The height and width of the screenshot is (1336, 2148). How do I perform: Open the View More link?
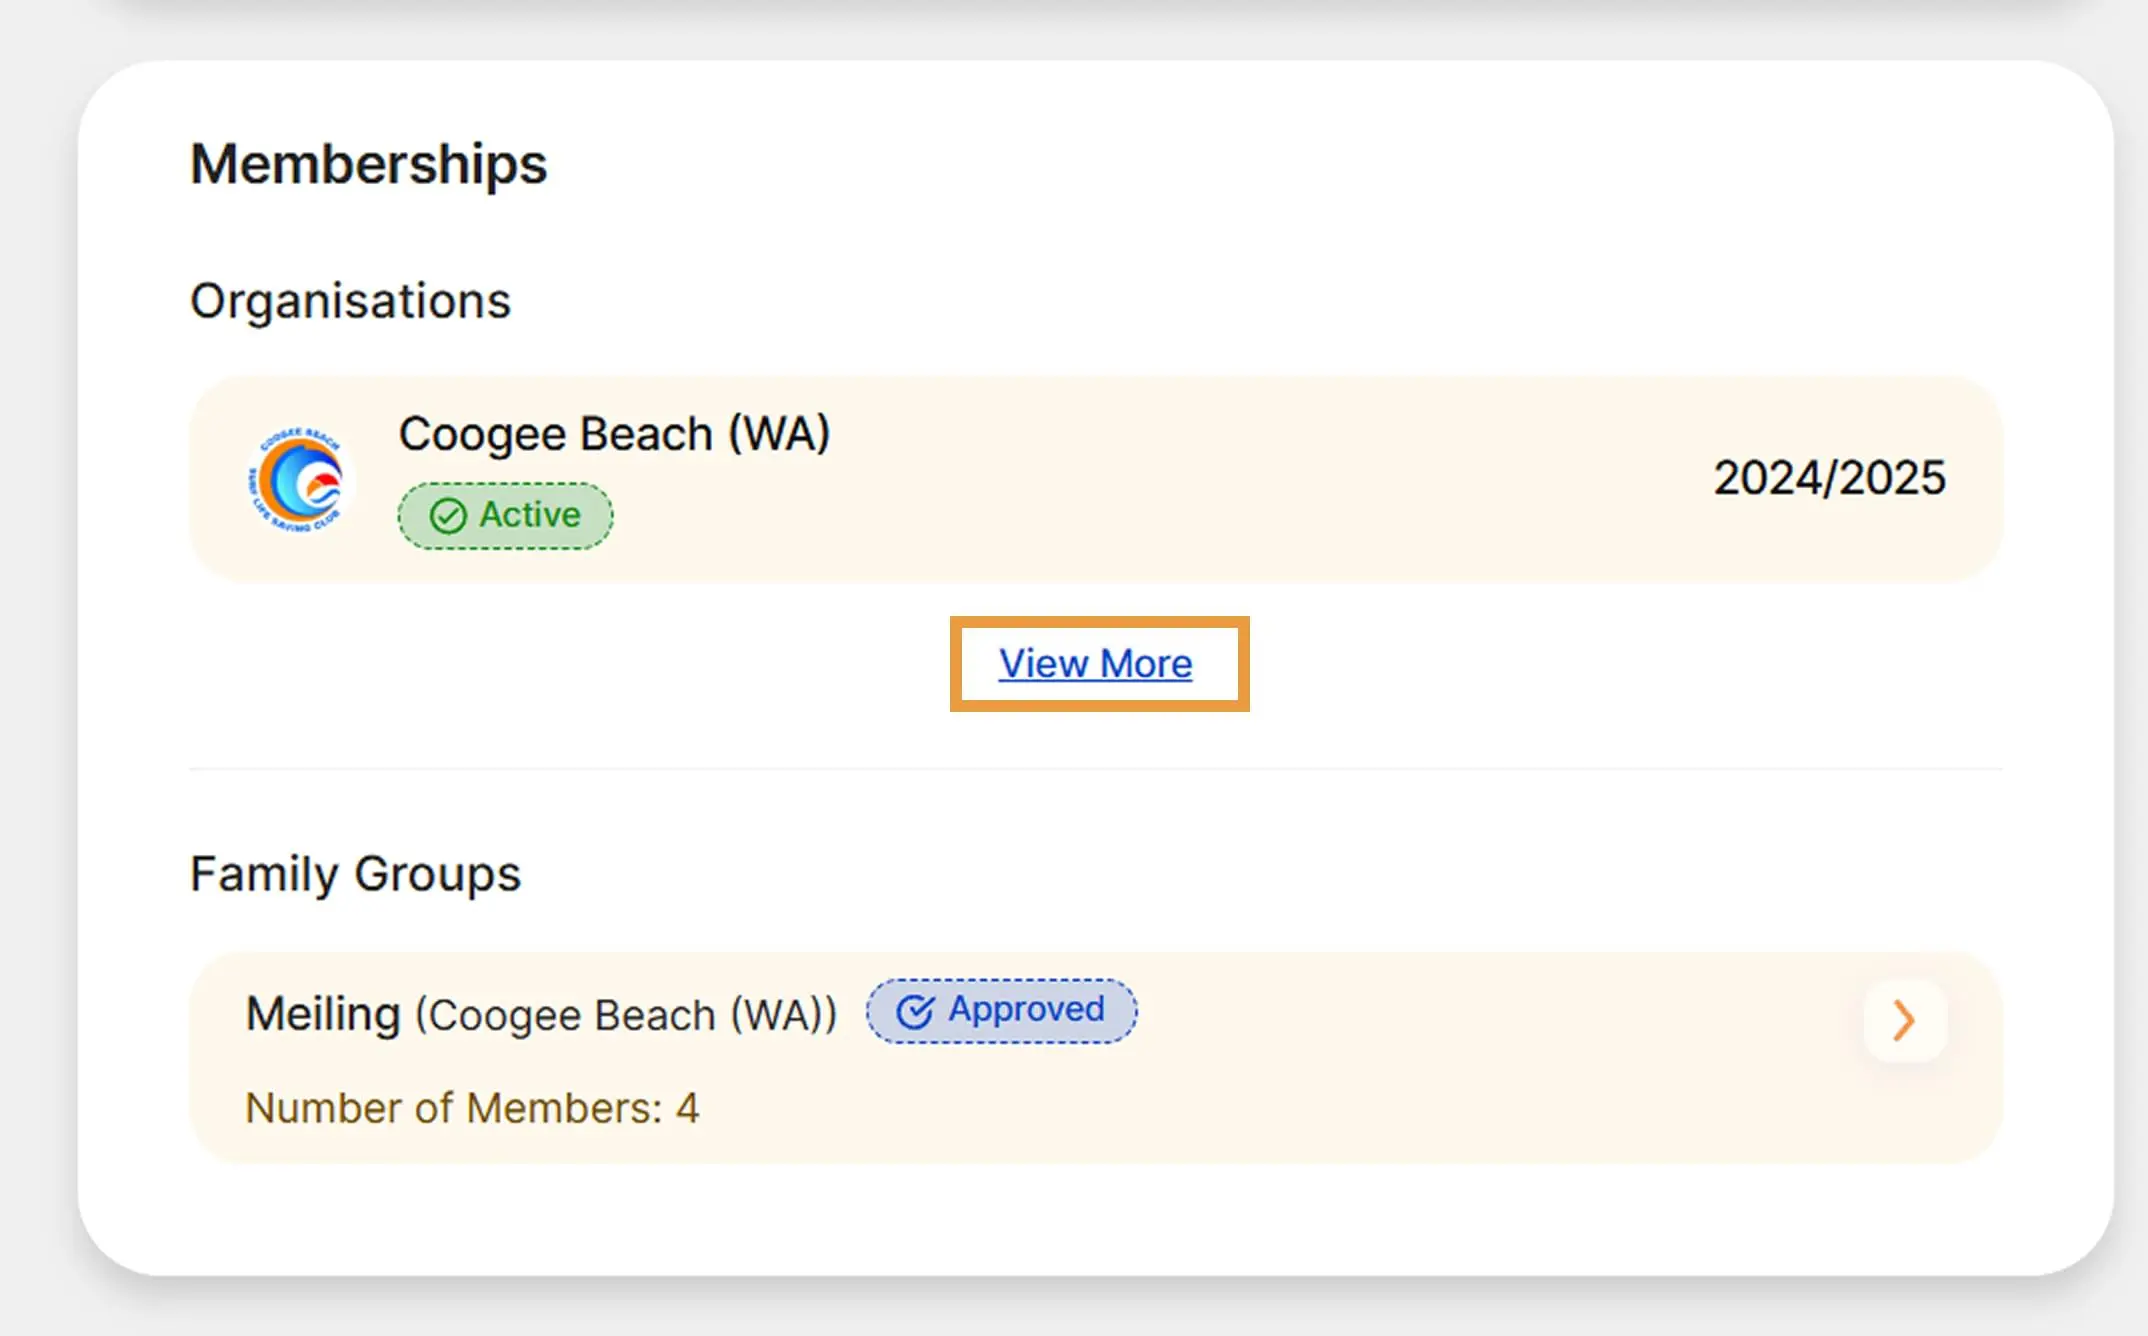coord(1096,664)
